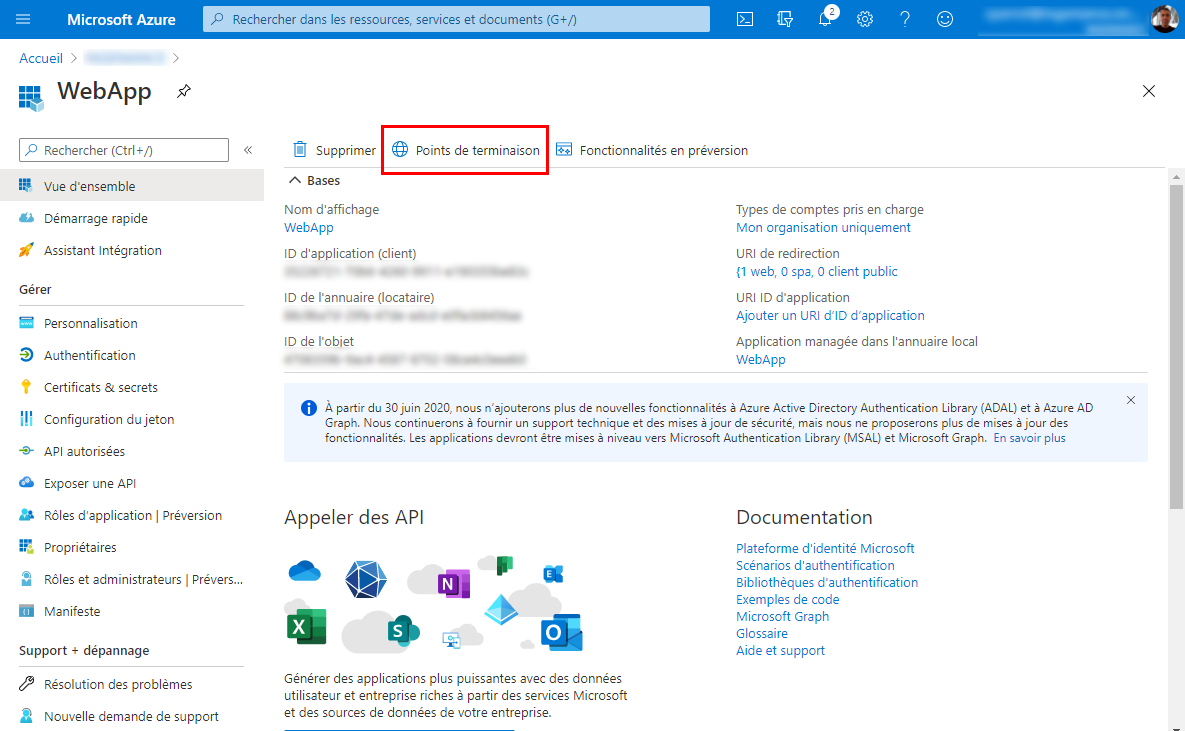Open the feedback smiley icon
This screenshot has height=731, width=1185.
point(945,19)
